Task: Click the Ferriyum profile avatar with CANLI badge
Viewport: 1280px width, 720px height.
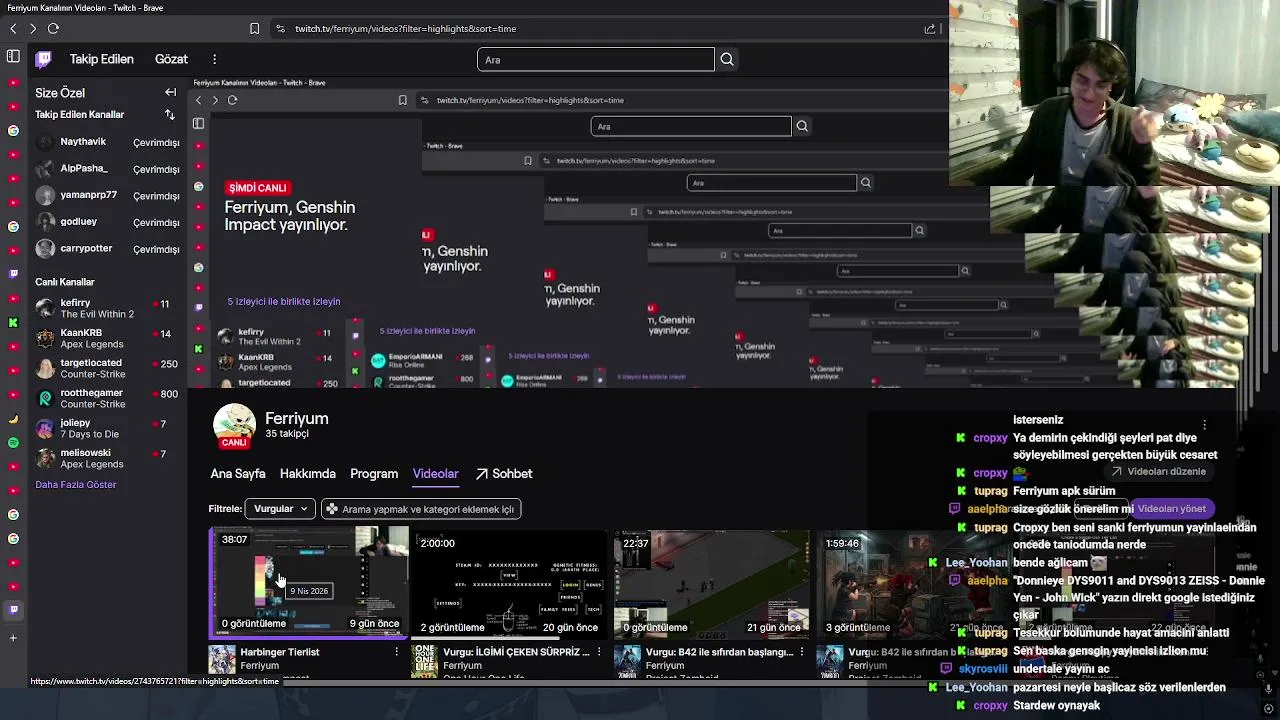Action: (234, 426)
